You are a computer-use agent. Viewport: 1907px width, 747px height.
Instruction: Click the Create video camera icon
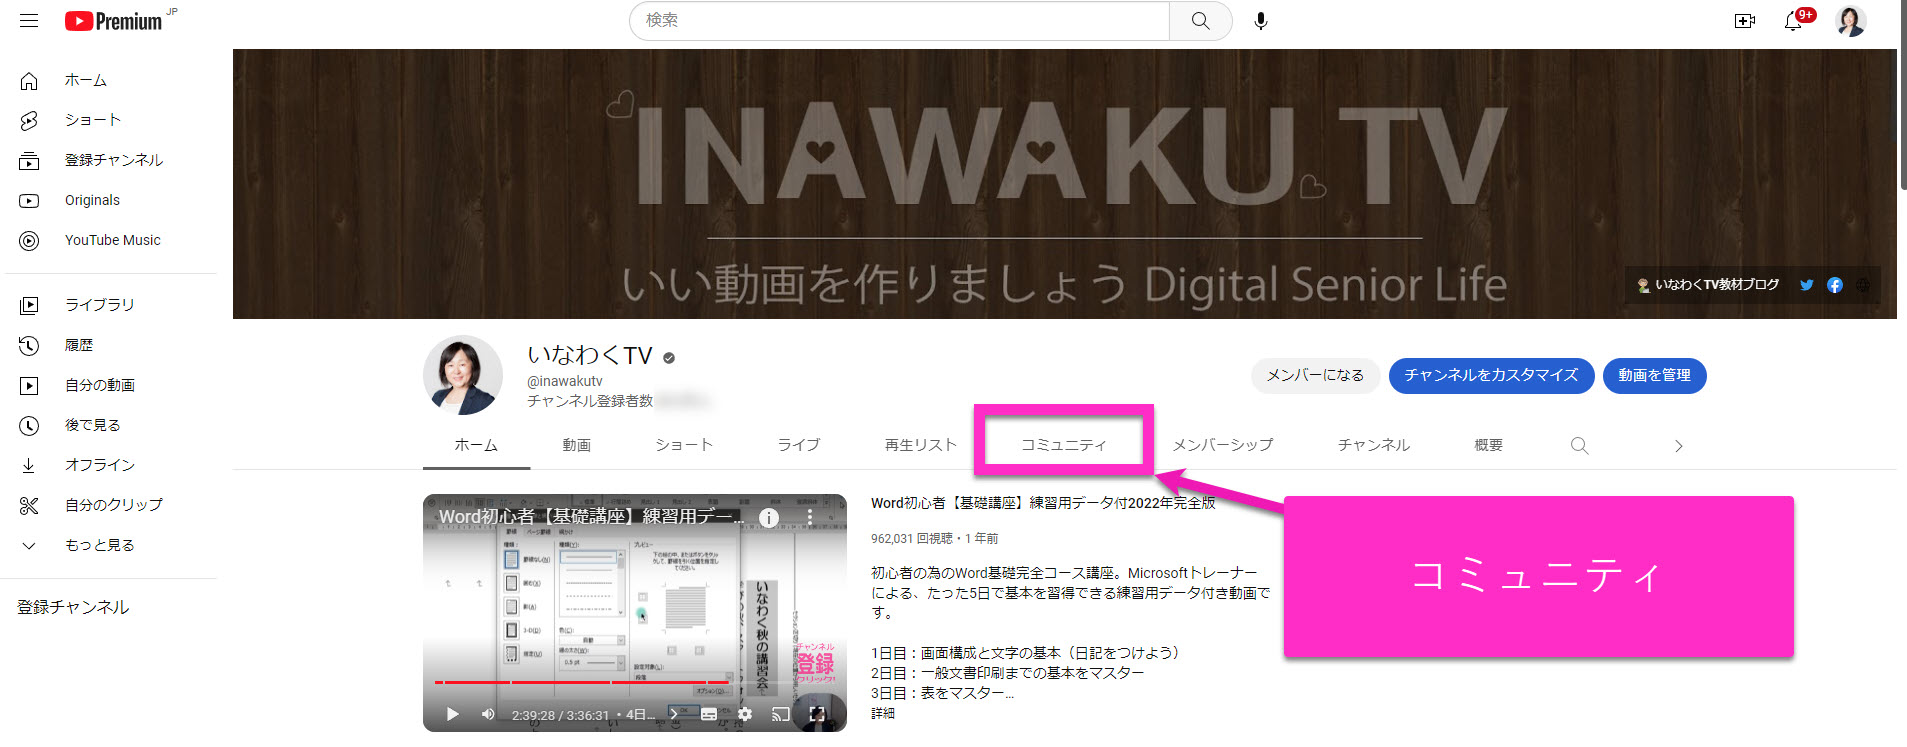click(x=1744, y=21)
